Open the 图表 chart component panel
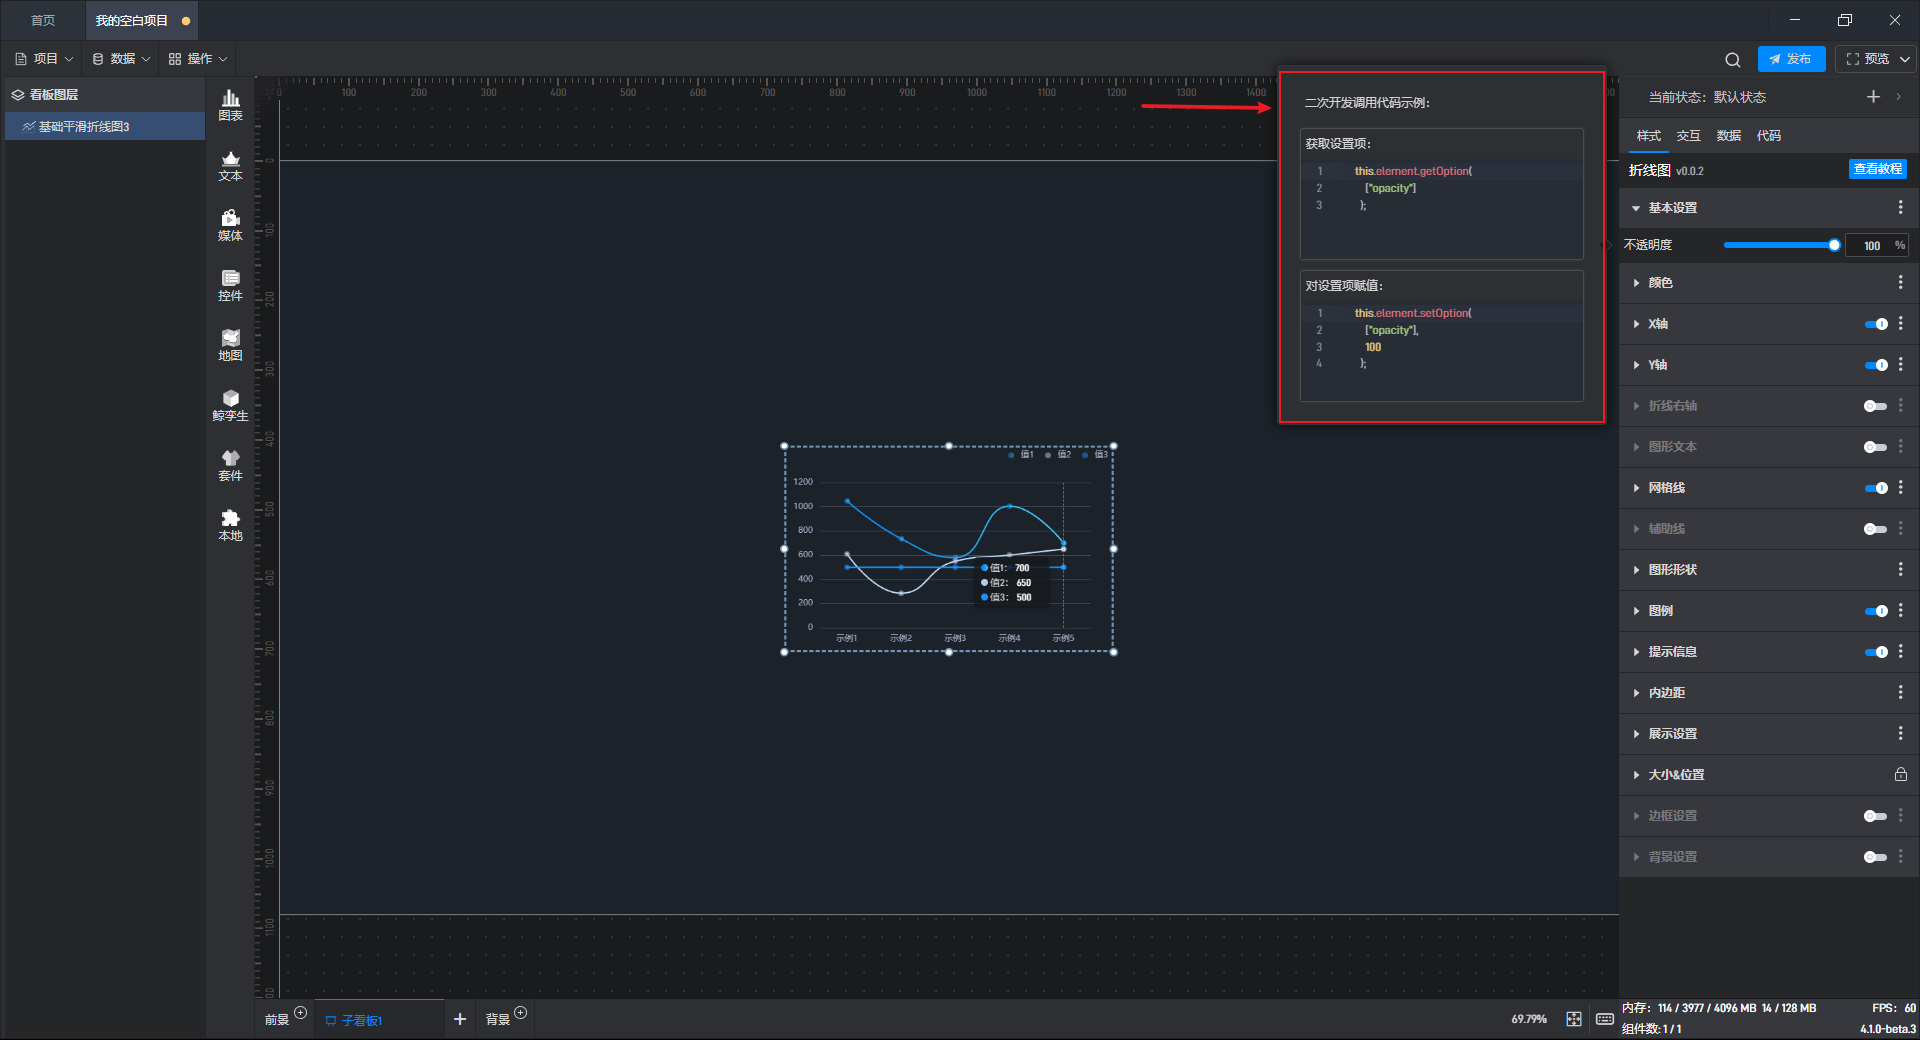 (x=230, y=105)
